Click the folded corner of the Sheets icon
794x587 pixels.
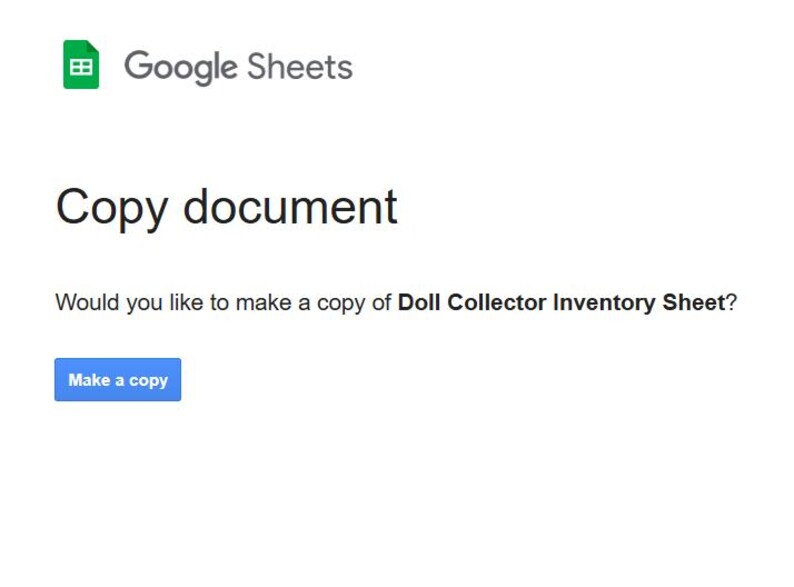tap(93, 47)
